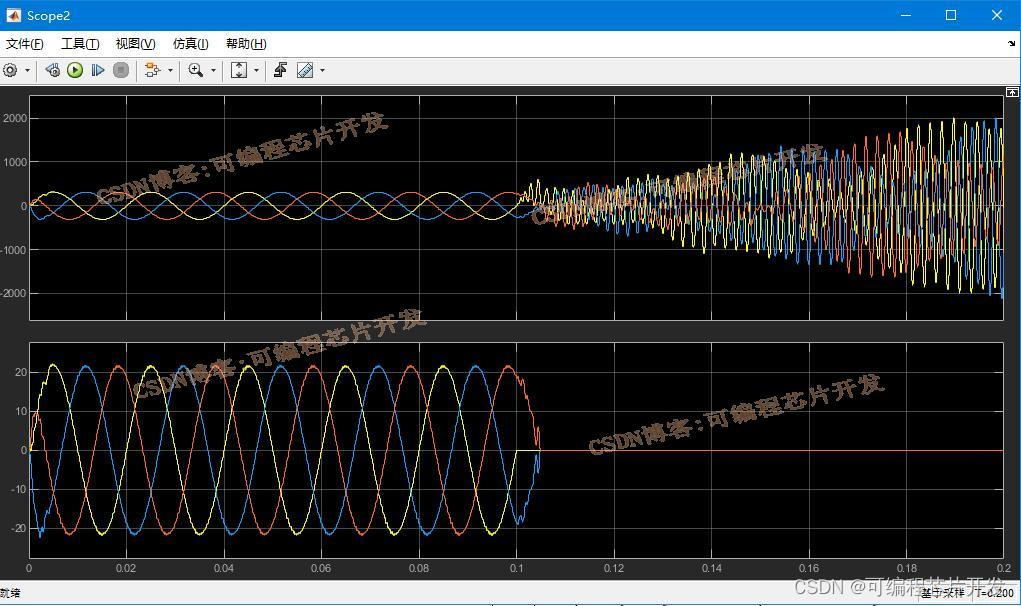Click the T=0.200 status bar text
The height and width of the screenshot is (606, 1021).
995,592
